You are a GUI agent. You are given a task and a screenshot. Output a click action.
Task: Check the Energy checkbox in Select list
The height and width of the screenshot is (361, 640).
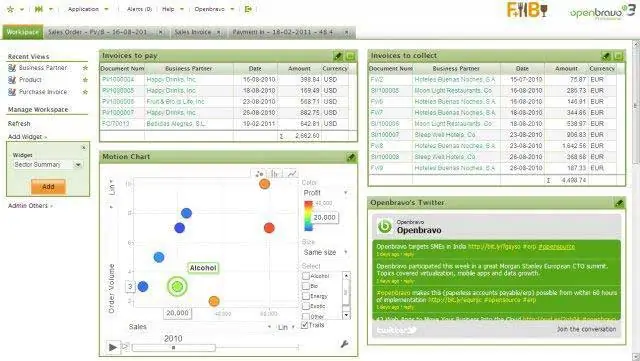click(x=306, y=296)
